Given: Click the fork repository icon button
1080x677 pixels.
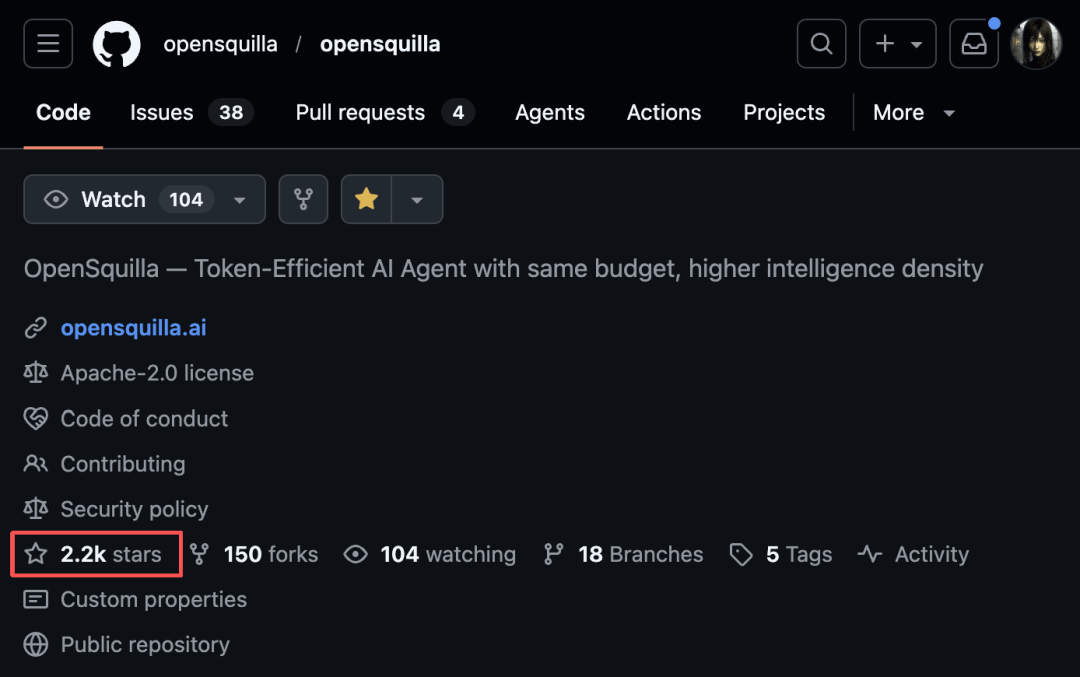Looking at the screenshot, I should click(303, 199).
